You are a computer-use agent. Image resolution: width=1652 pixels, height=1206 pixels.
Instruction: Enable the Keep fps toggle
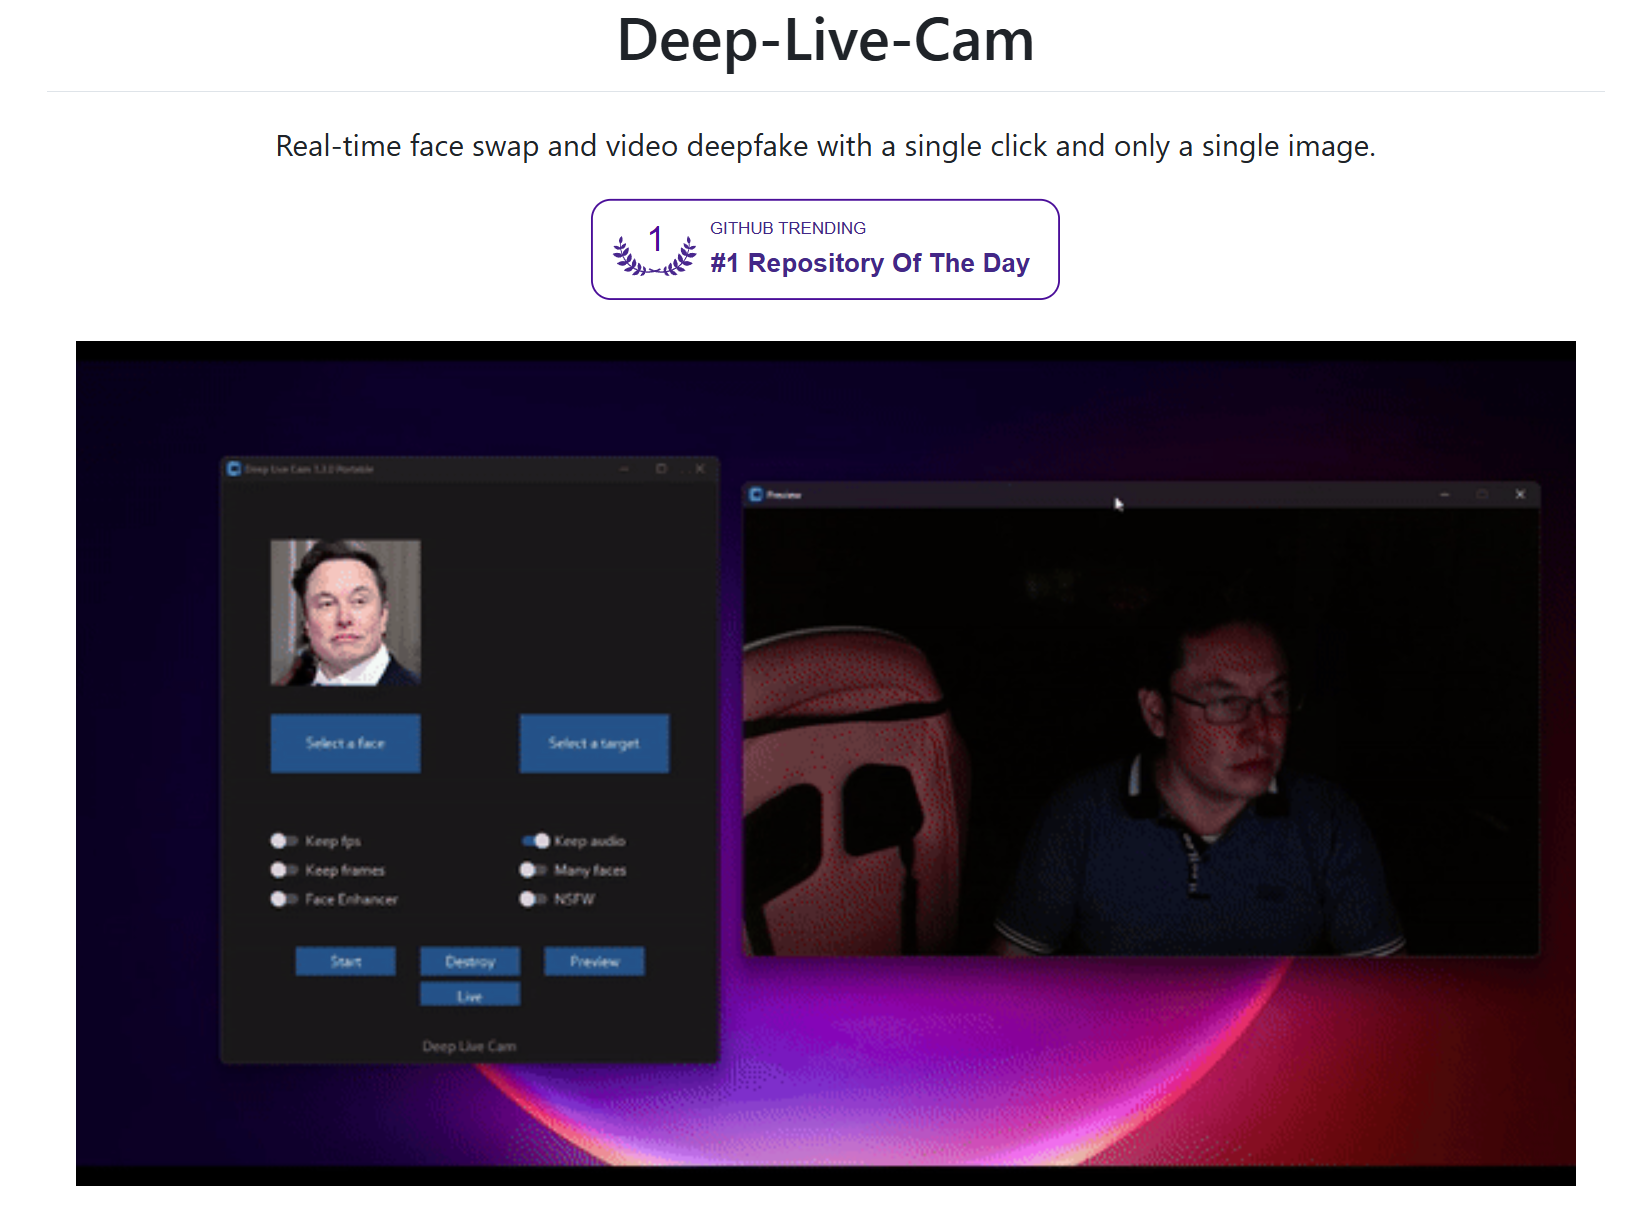point(281,841)
